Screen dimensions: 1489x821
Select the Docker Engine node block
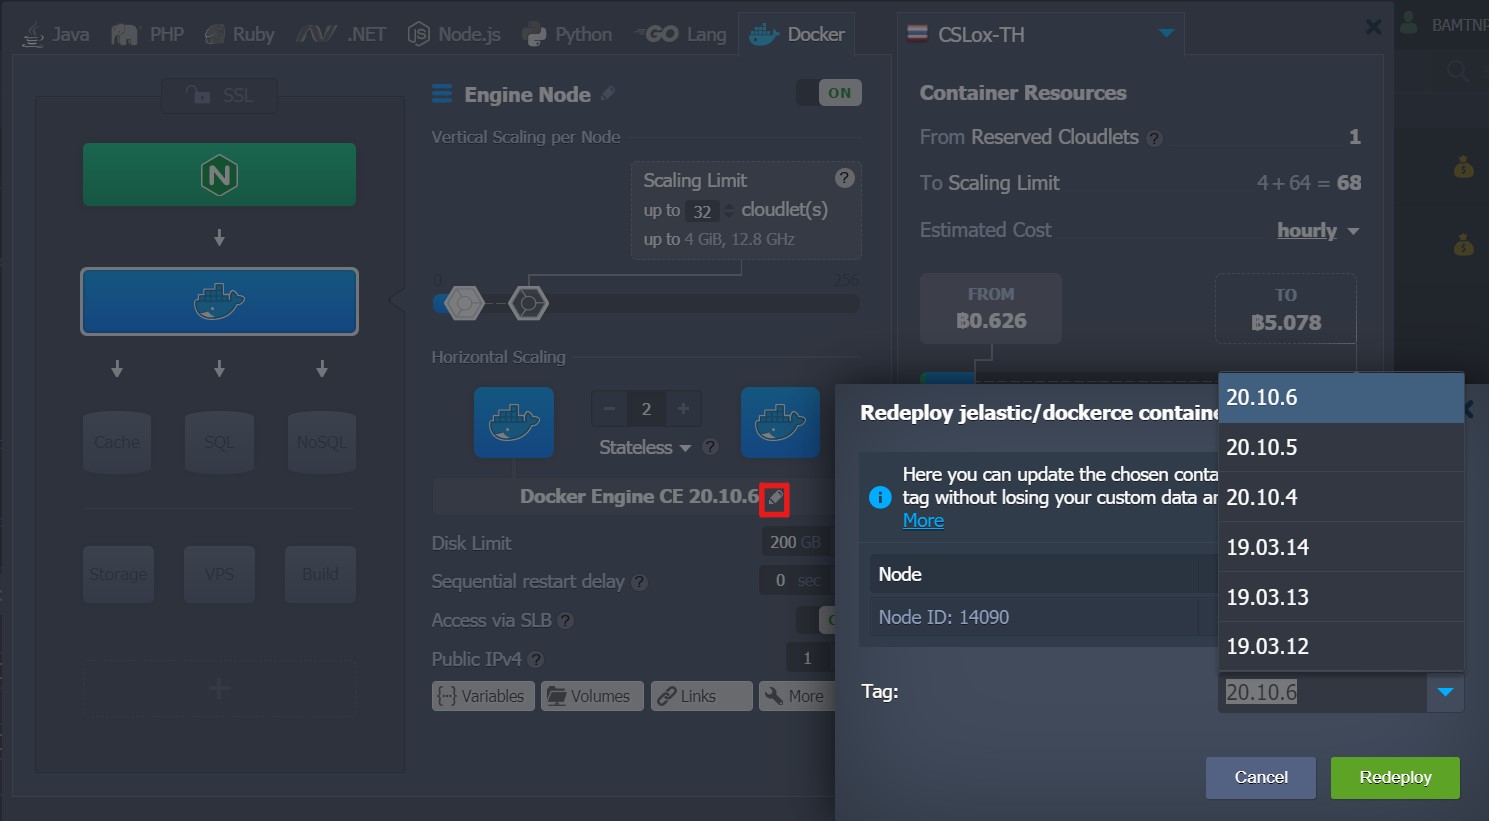point(219,301)
